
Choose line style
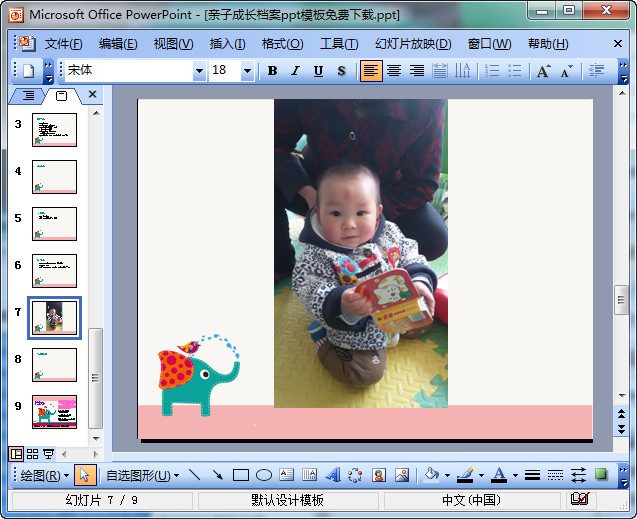pyautogui.click(x=532, y=475)
